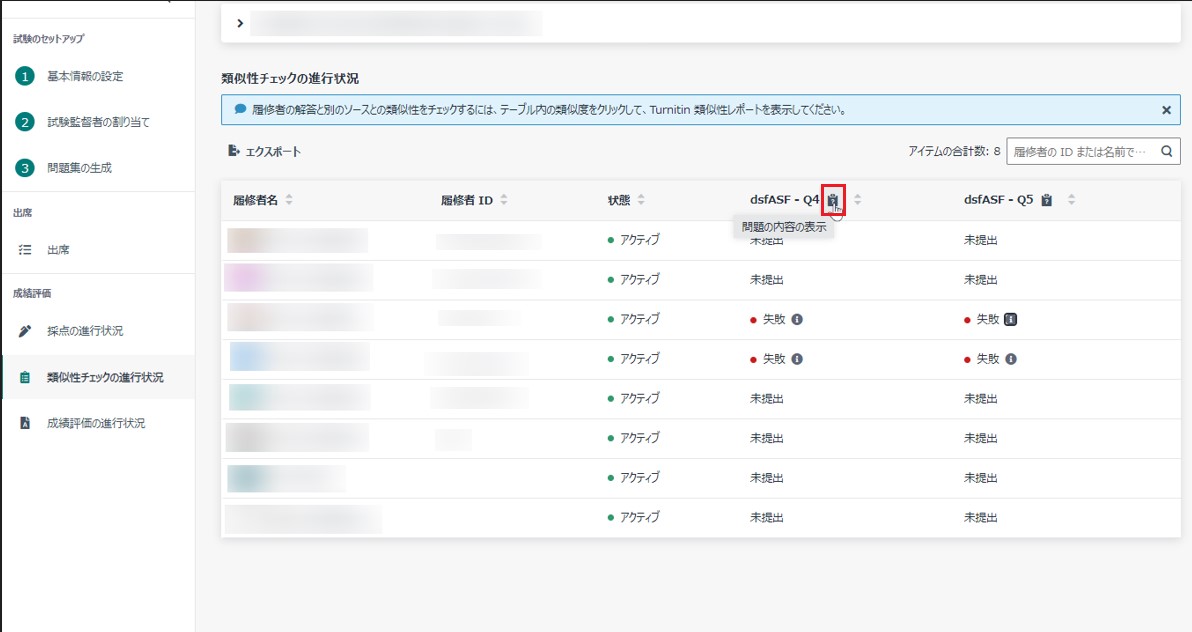Expand the collapsed panel chevron at top
The width and height of the screenshot is (1192, 632).
pos(240,23)
